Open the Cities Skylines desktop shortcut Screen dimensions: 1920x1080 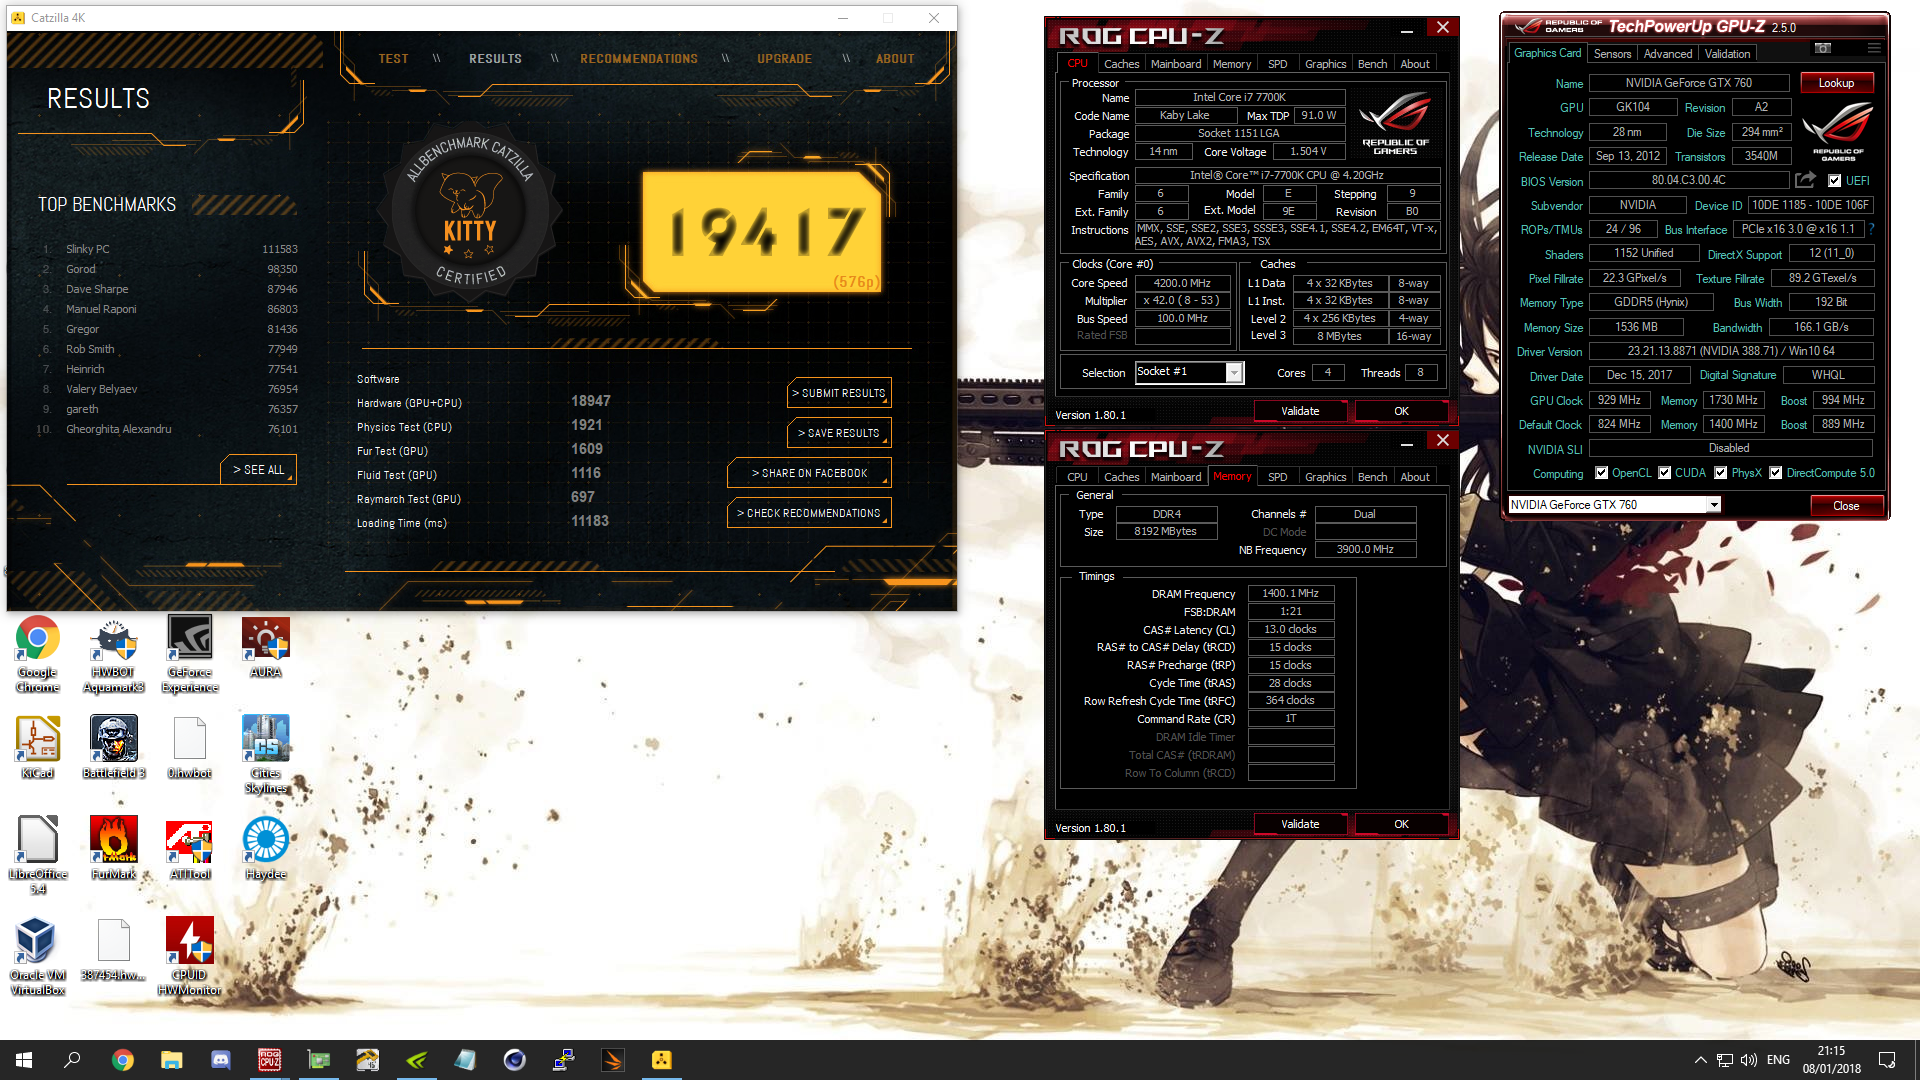[x=265, y=755]
